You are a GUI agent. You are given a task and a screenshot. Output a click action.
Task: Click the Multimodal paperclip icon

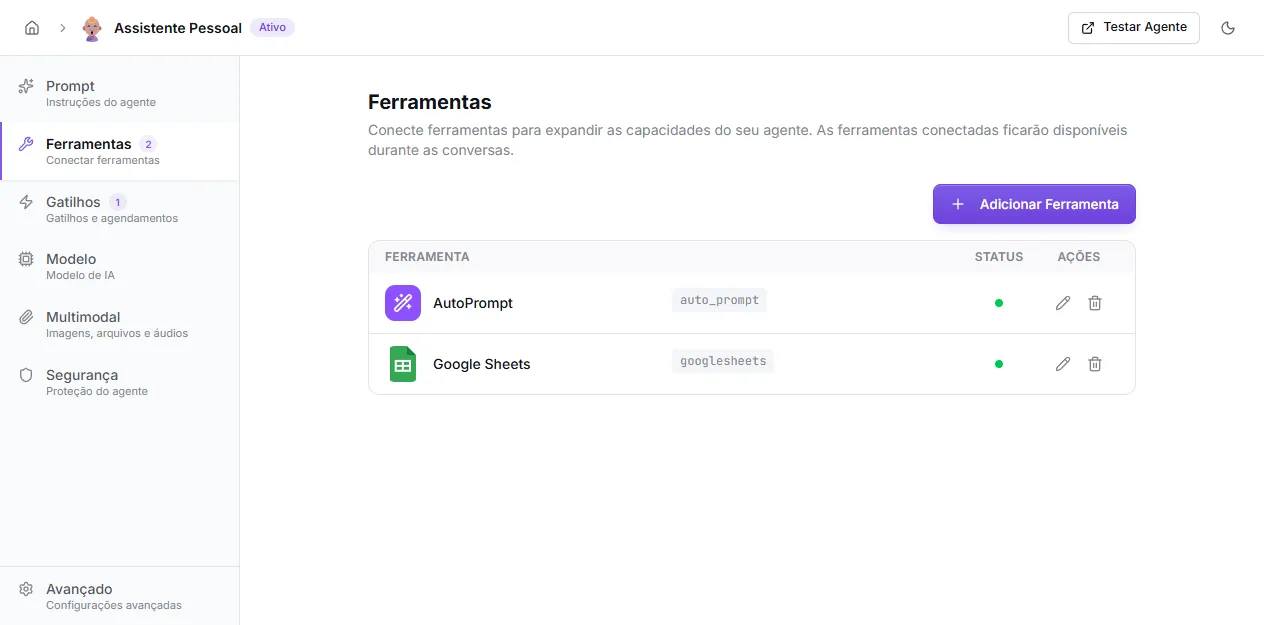(26, 317)
